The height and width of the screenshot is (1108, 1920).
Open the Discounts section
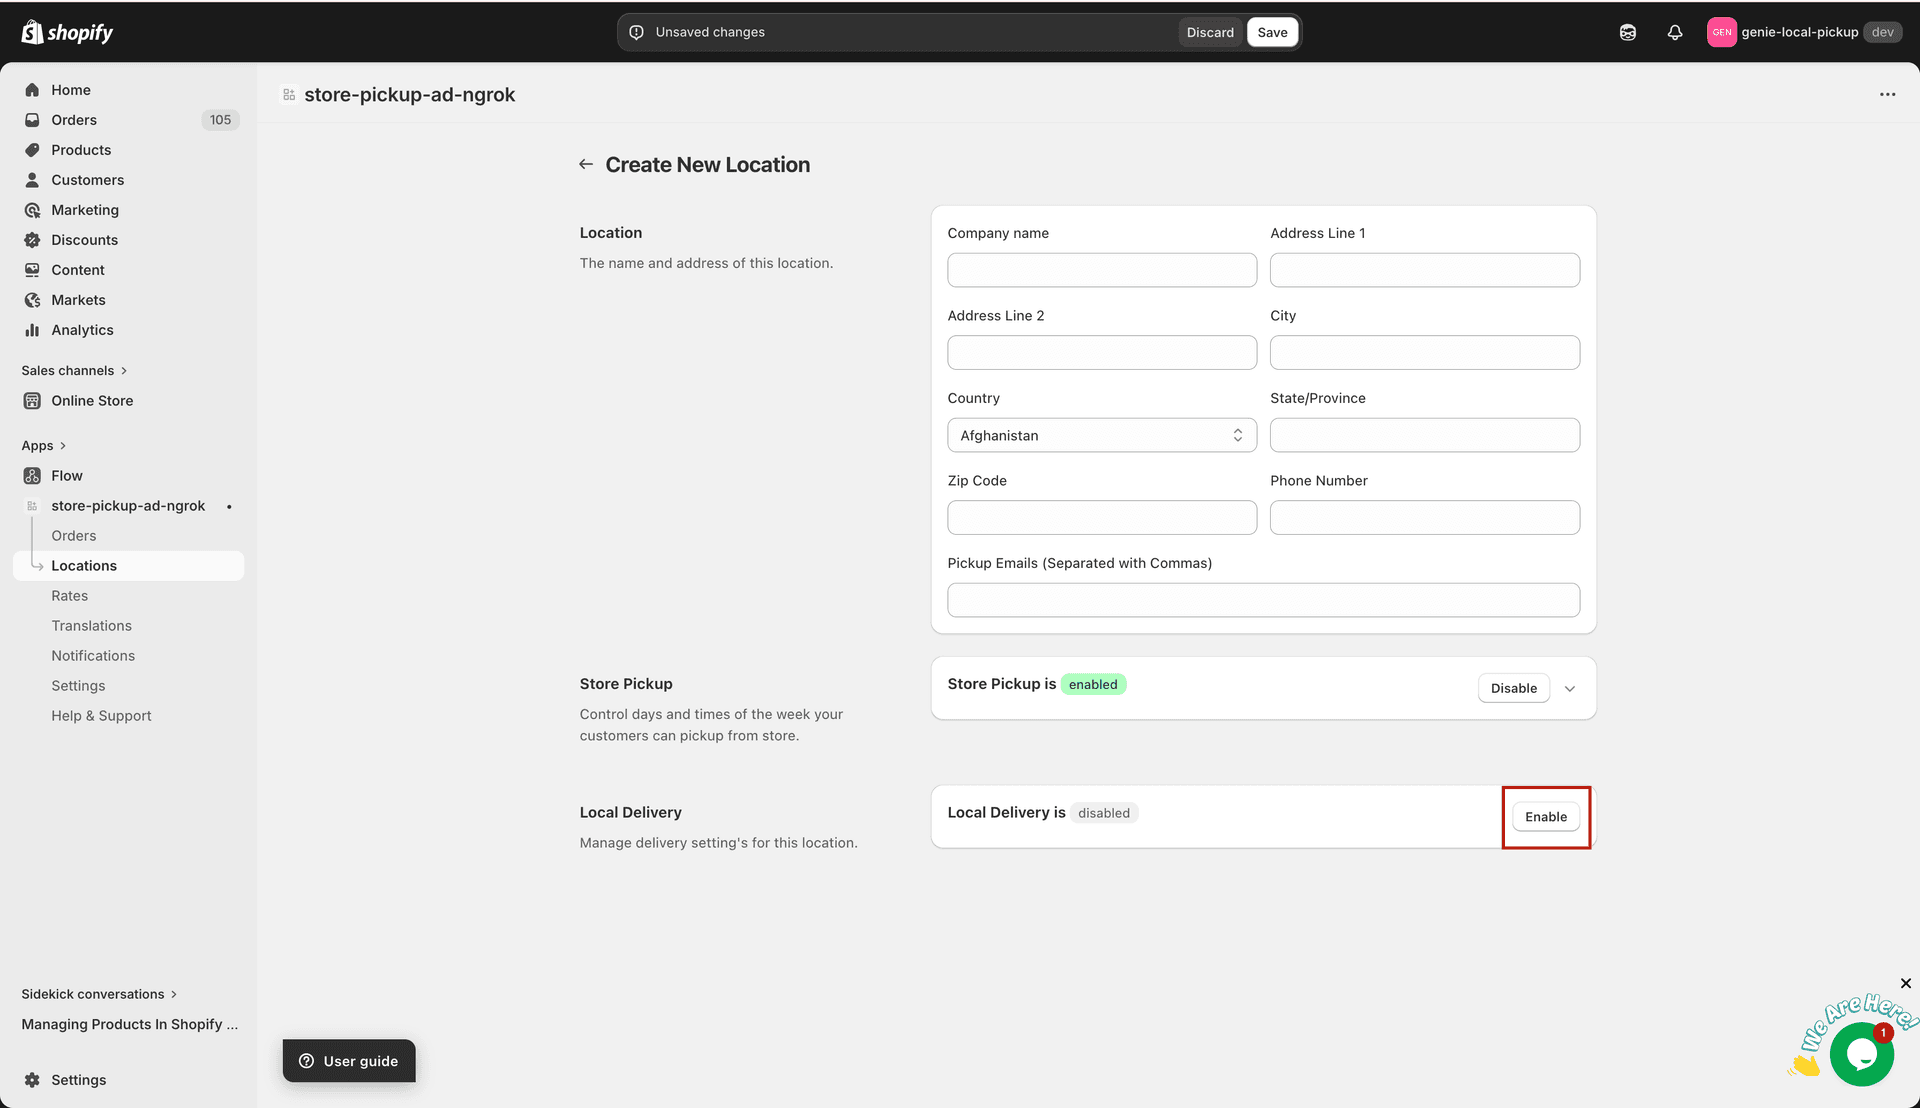point(84,240)
